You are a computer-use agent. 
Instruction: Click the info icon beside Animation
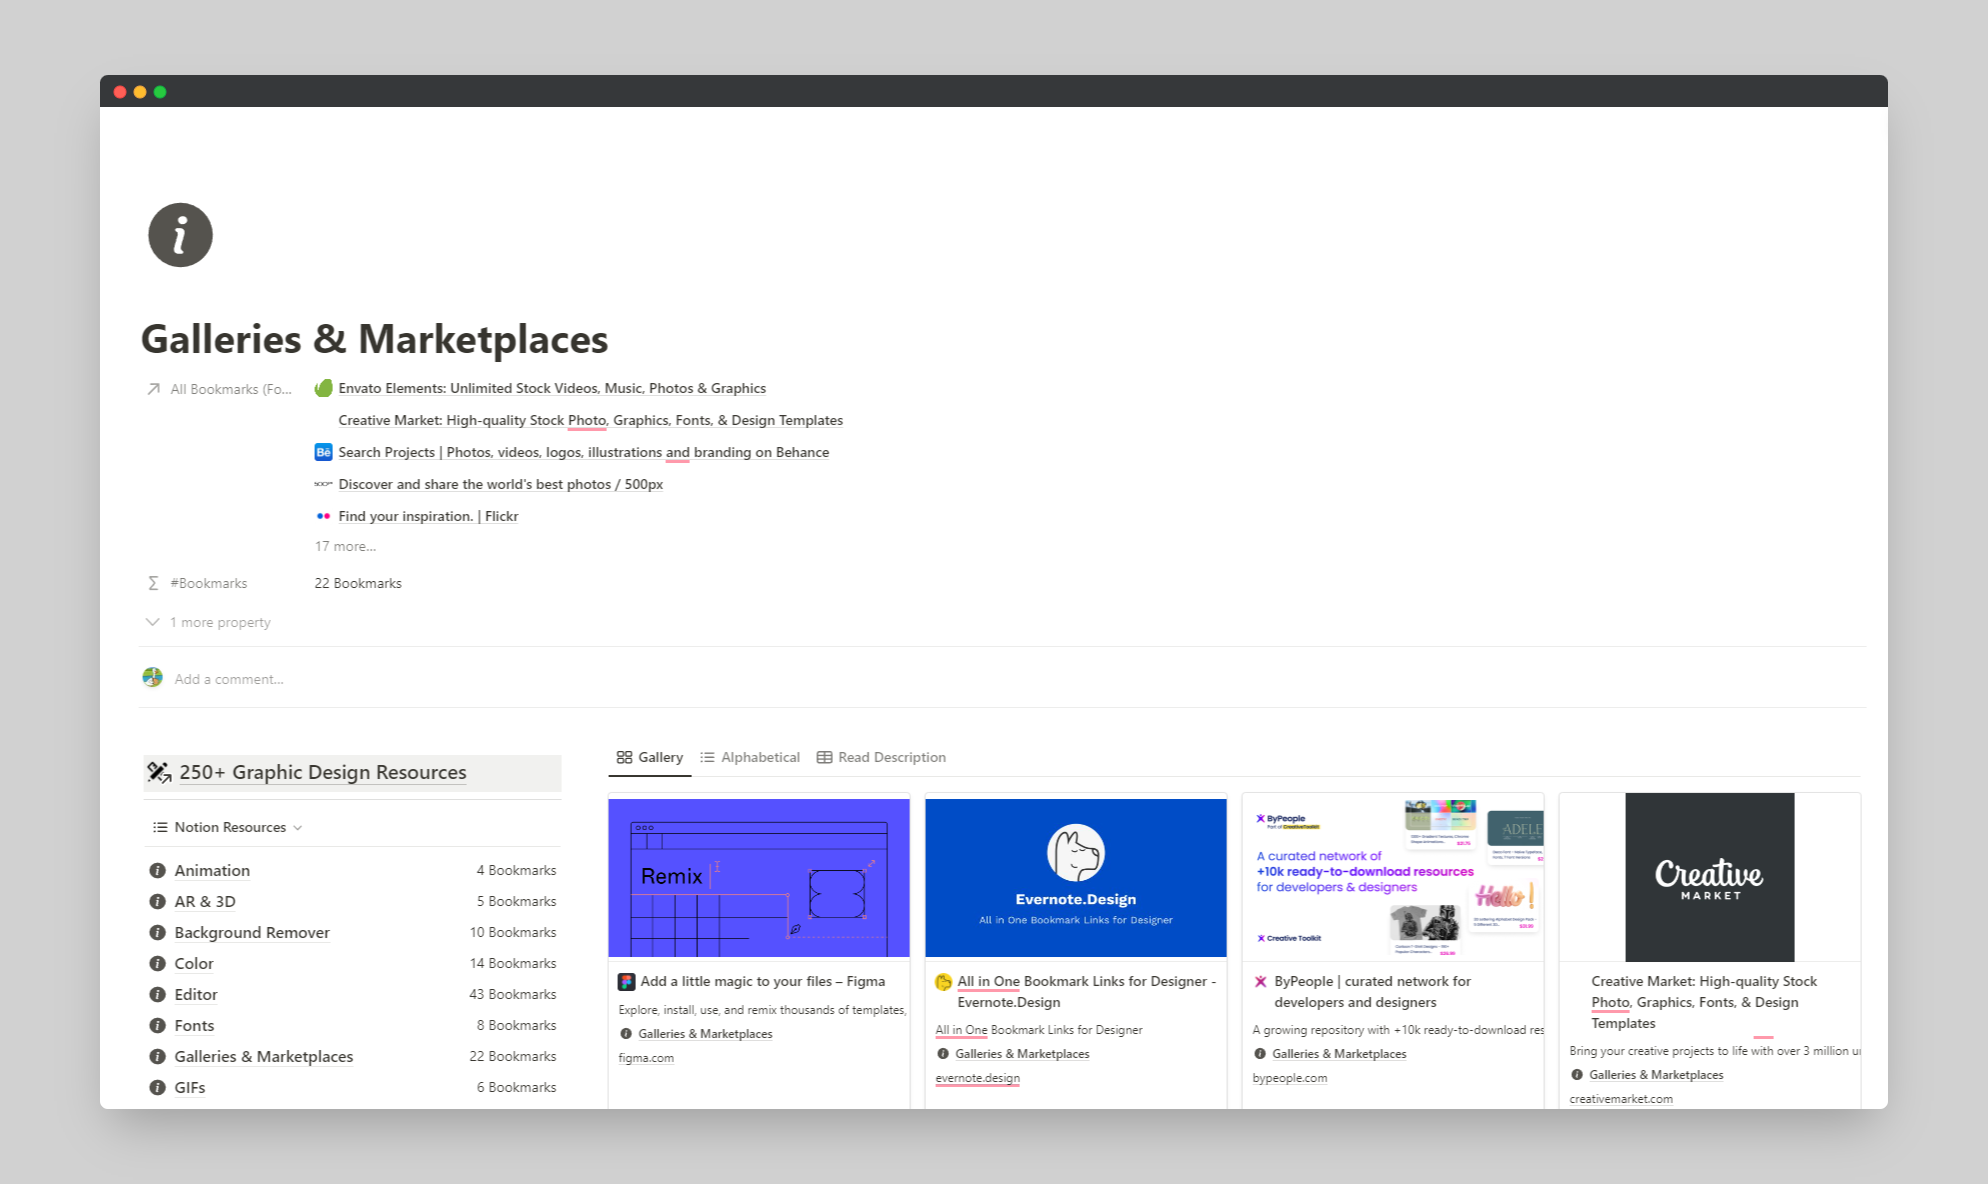tap(157, 871)
